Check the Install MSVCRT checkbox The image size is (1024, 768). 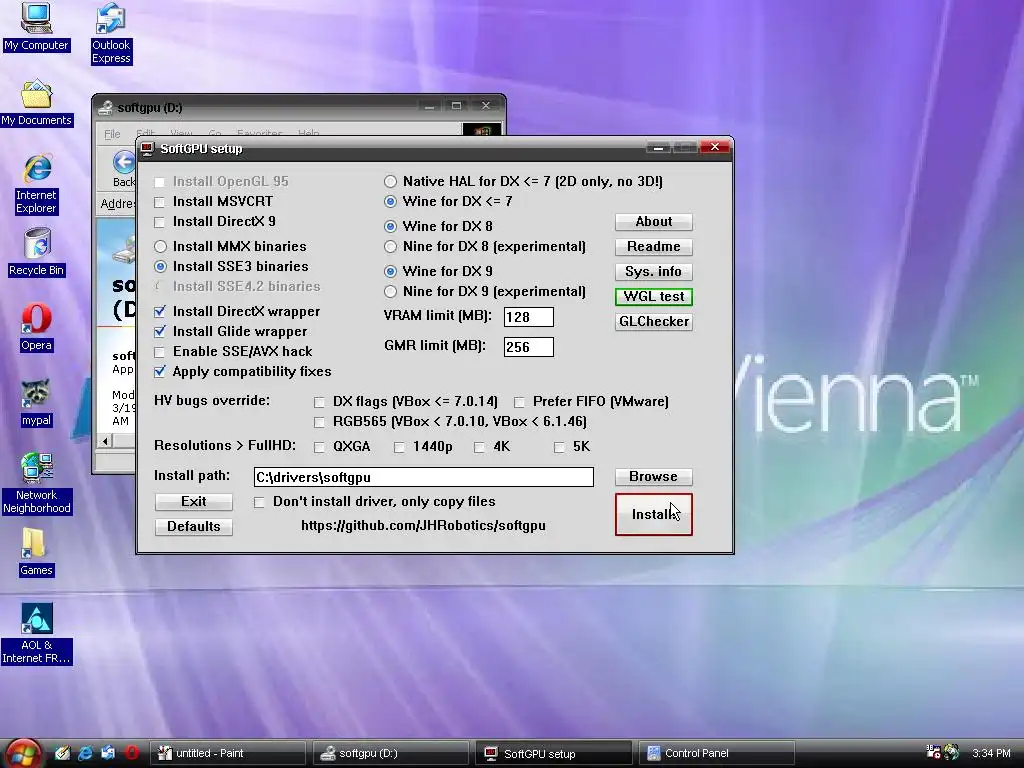coord(159,202)
